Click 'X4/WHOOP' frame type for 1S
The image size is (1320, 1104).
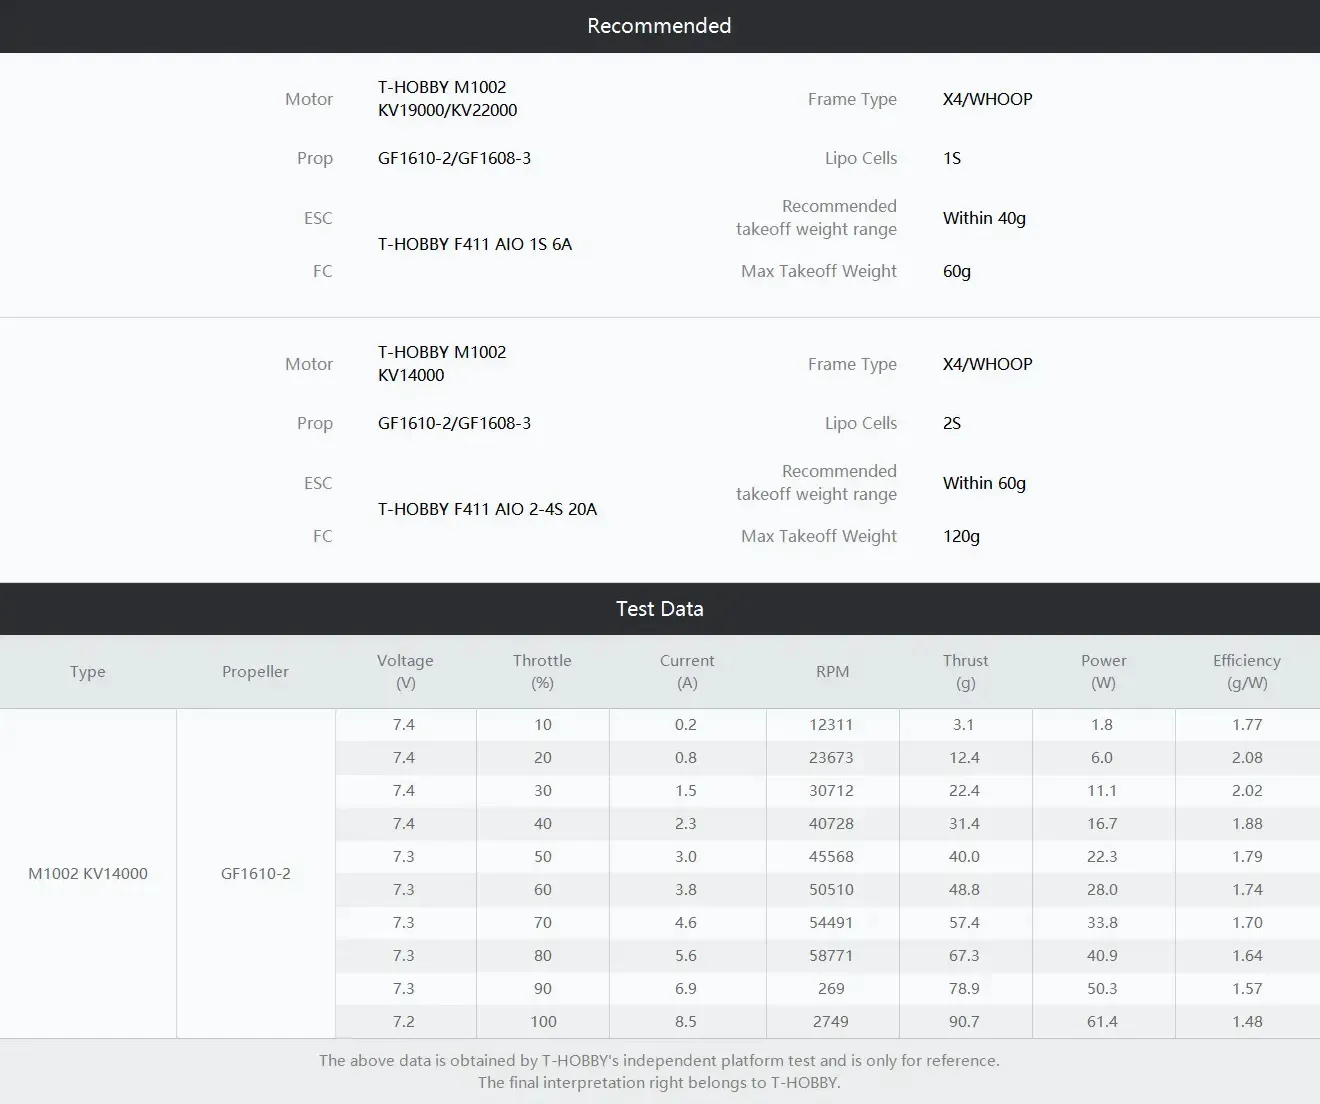click(x=988, y=99)
